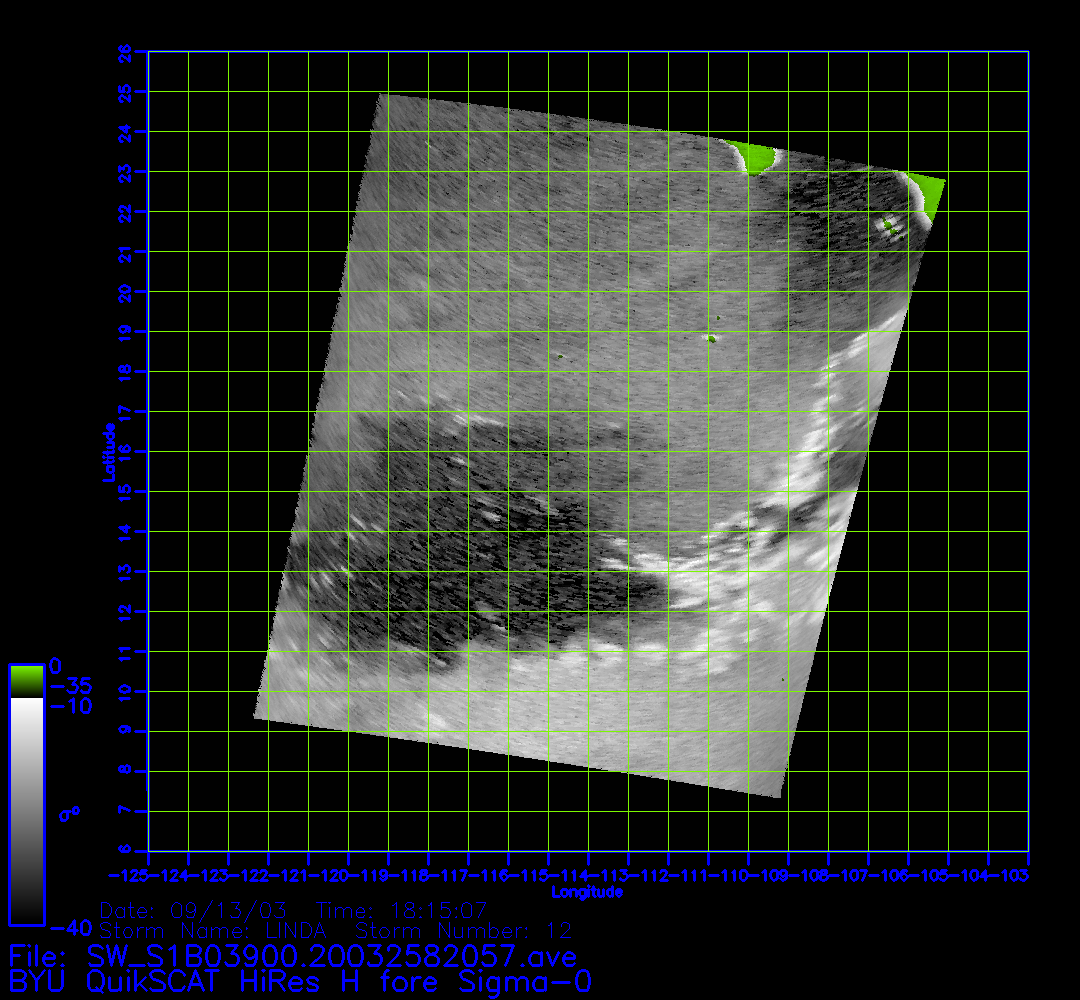Click the Latitude axis title
1080x1000 pixels.
(107, 452)
